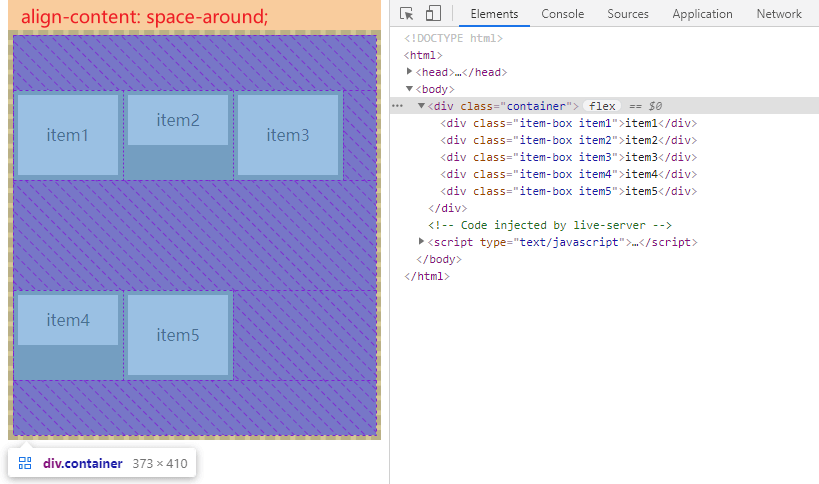Image resolution: width=819 pixels, height=484 pixels.
Task: Click the grid icon in div.container tooltip
Action: (x=25, y=463)
